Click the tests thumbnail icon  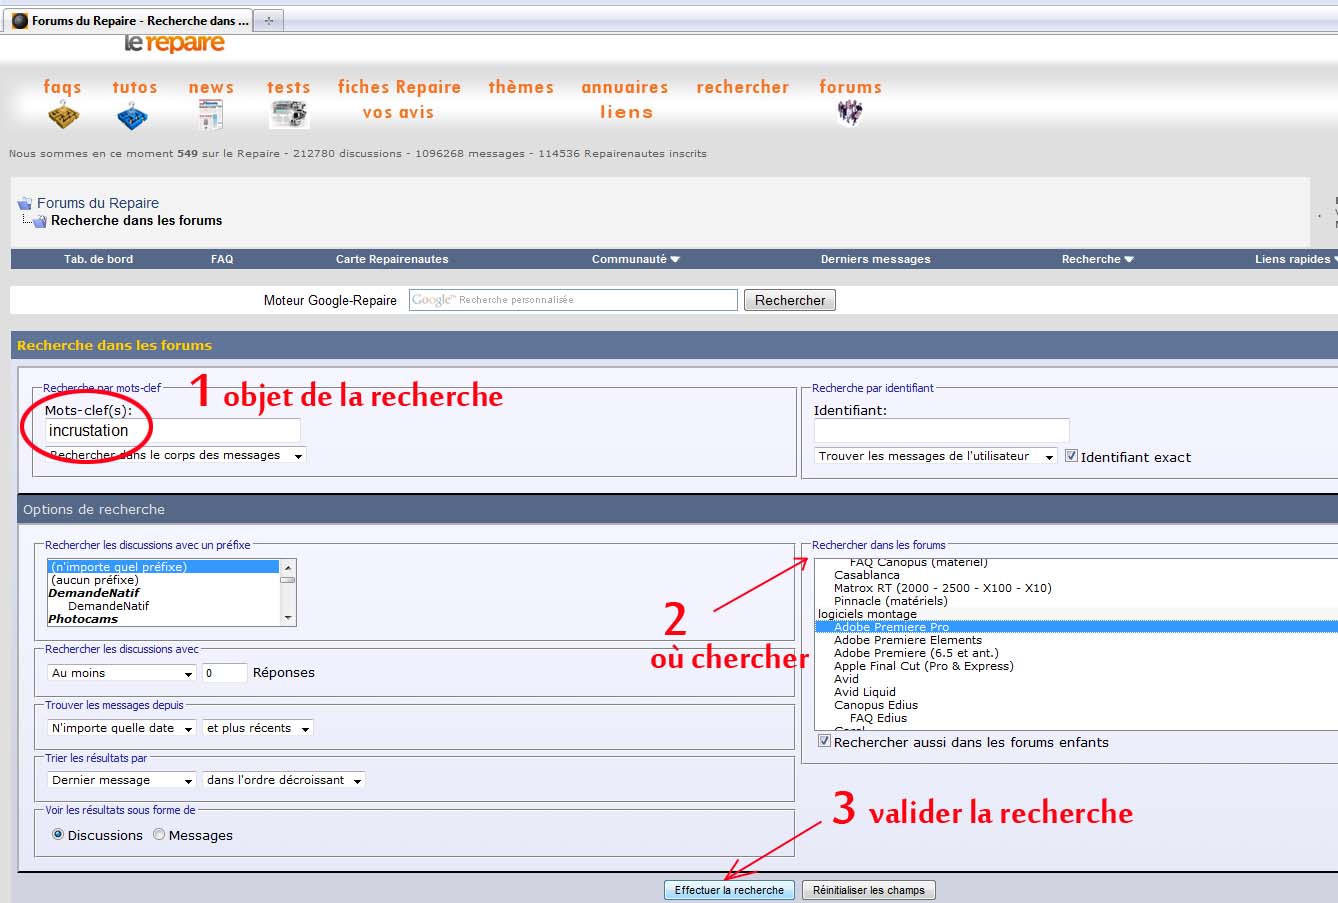289,115
